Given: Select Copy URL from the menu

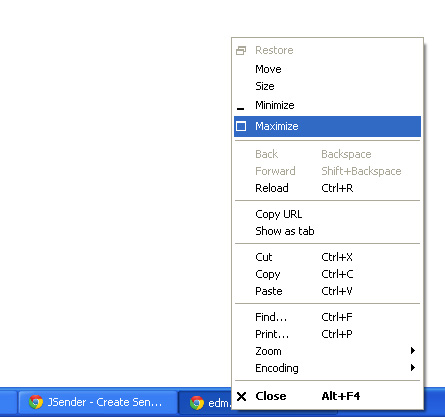Looking at the screenshot, I should tap(327, 214).
